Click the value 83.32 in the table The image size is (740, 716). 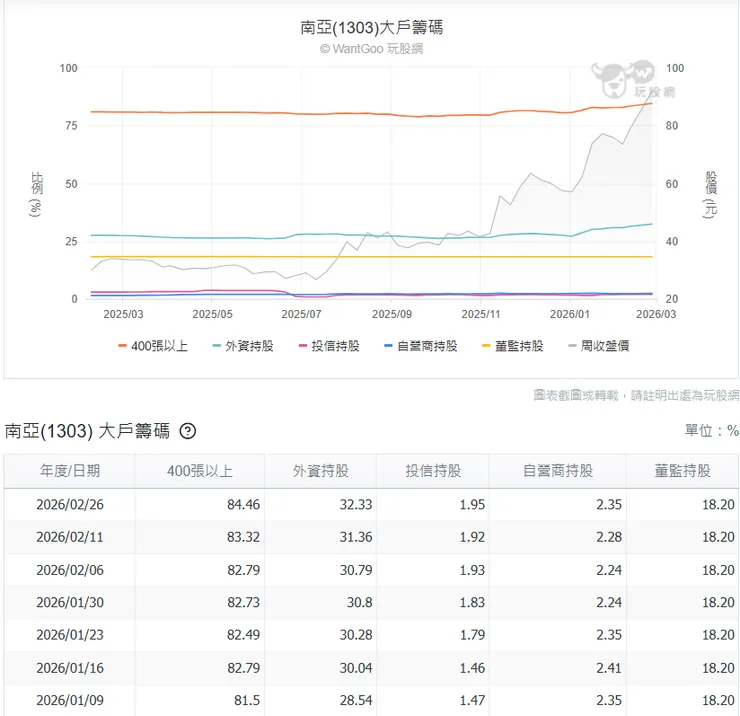244,537
